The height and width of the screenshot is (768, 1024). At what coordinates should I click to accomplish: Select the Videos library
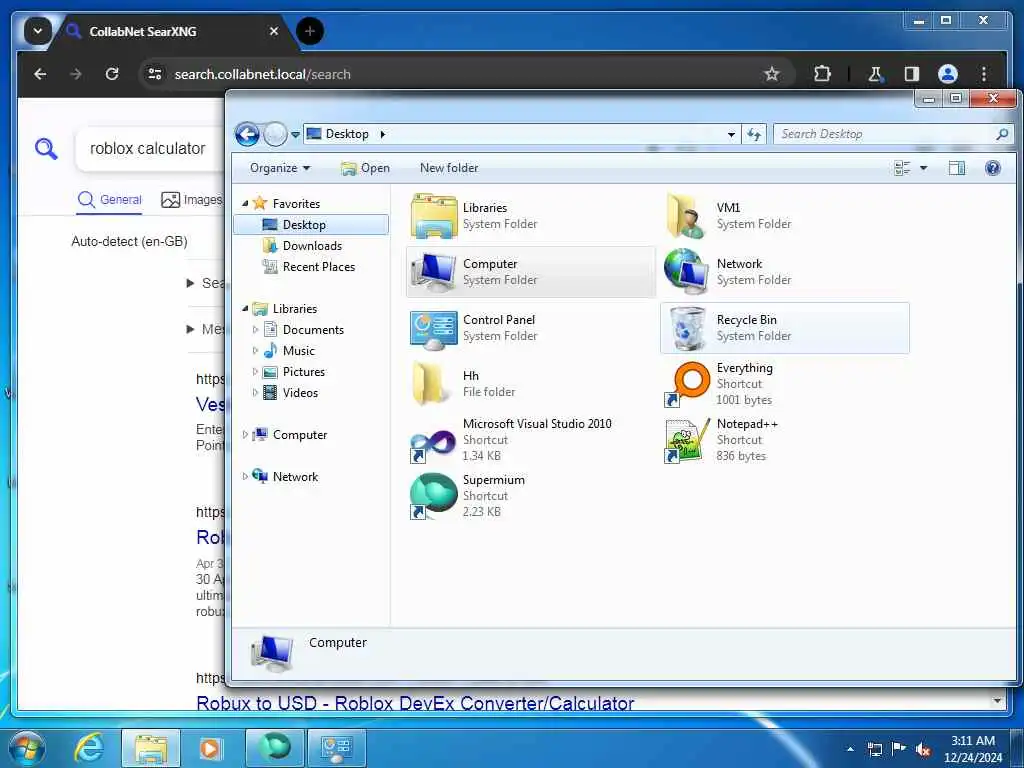point(300,392)
